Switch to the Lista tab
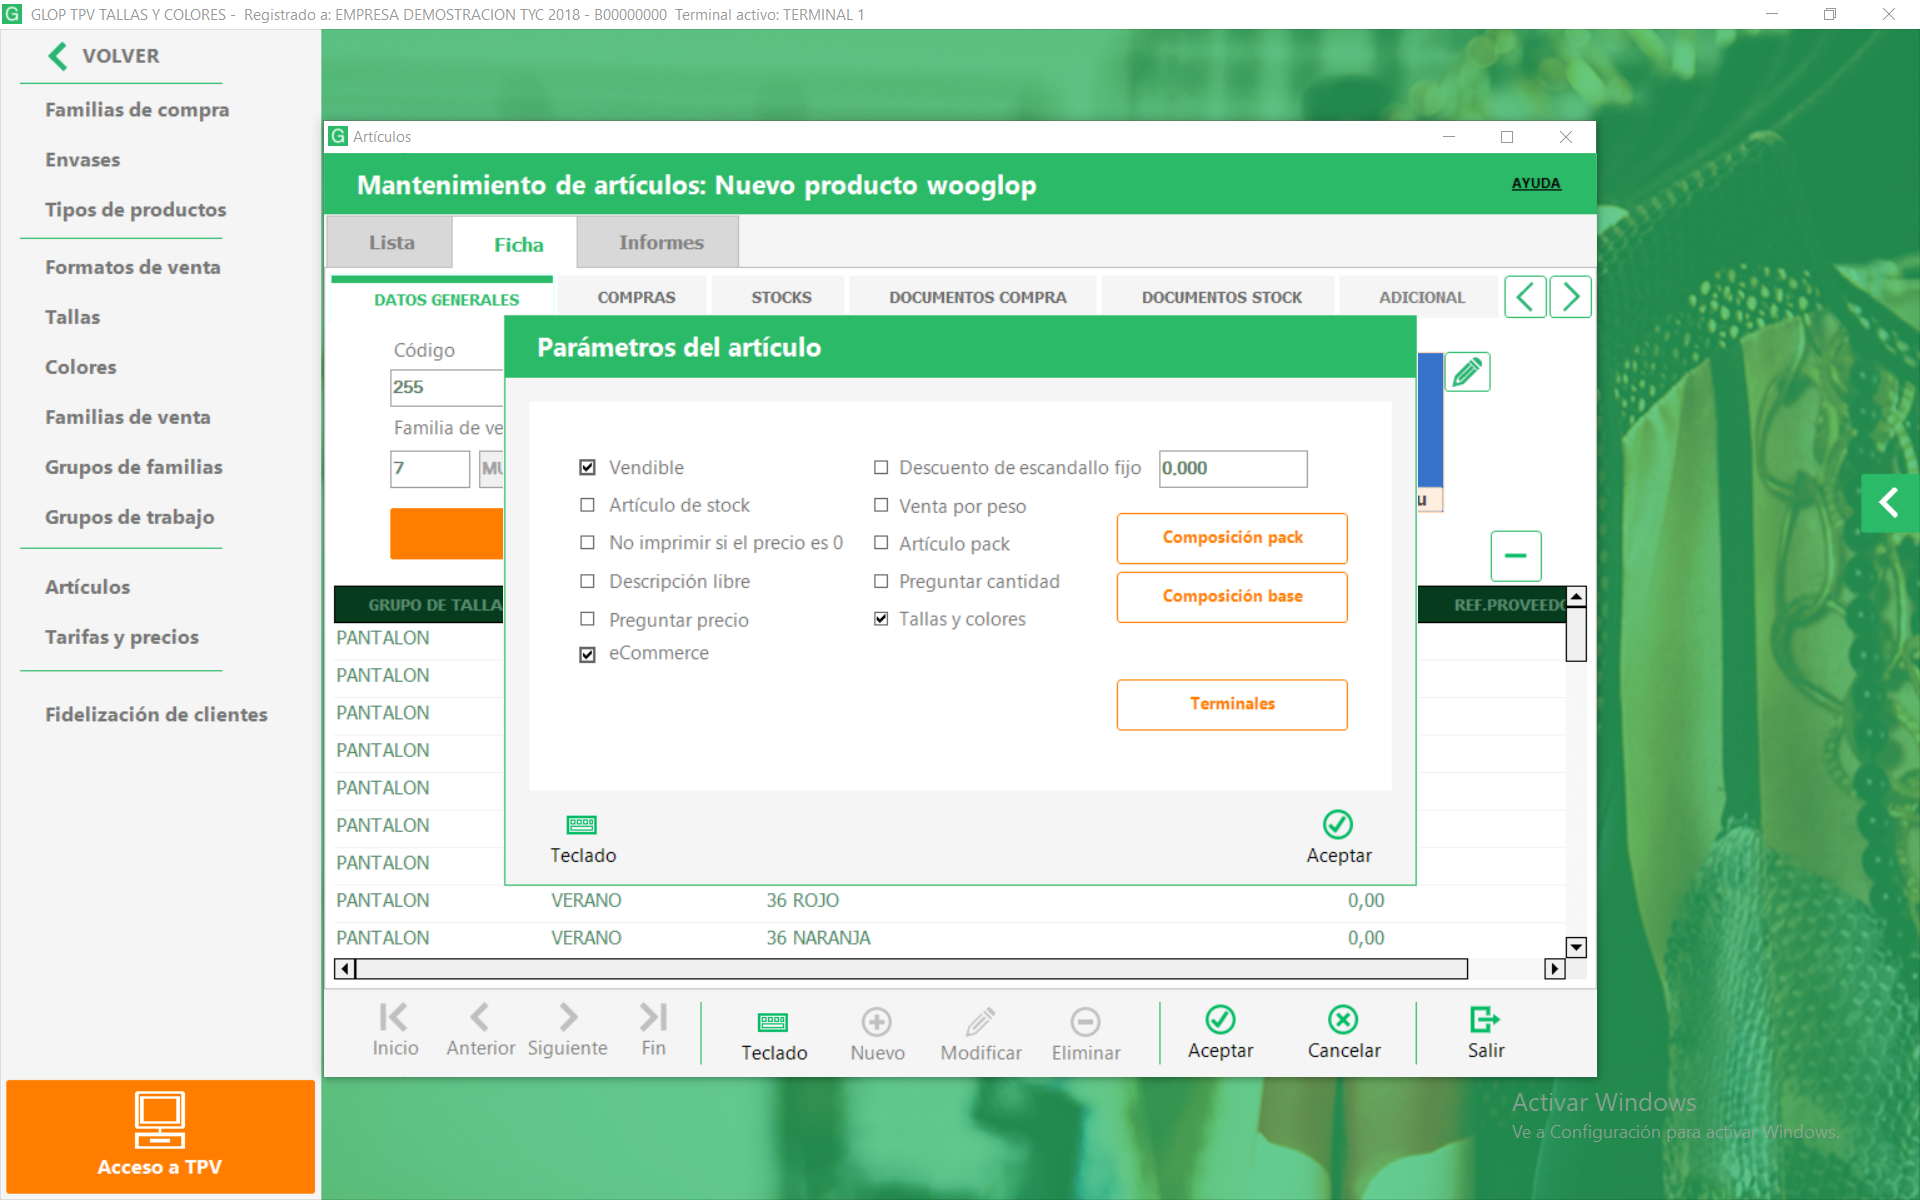Screen dimensions: 1920x1200 pyautogui.click(x=391, y=243)
